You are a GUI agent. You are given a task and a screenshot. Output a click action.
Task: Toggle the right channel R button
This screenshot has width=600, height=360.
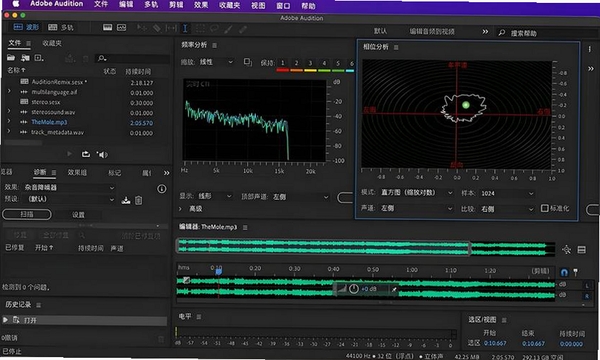587,296
